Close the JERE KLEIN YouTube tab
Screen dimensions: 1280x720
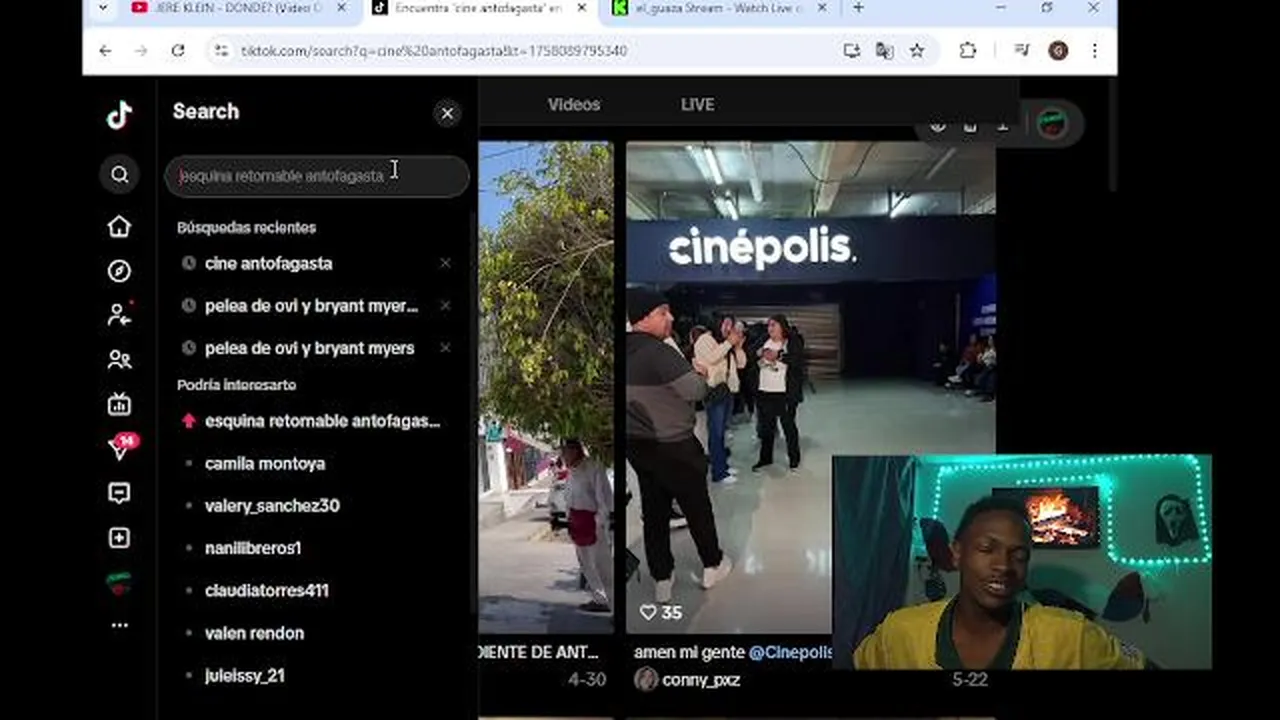pyautogui.click(x=341, y=8)
